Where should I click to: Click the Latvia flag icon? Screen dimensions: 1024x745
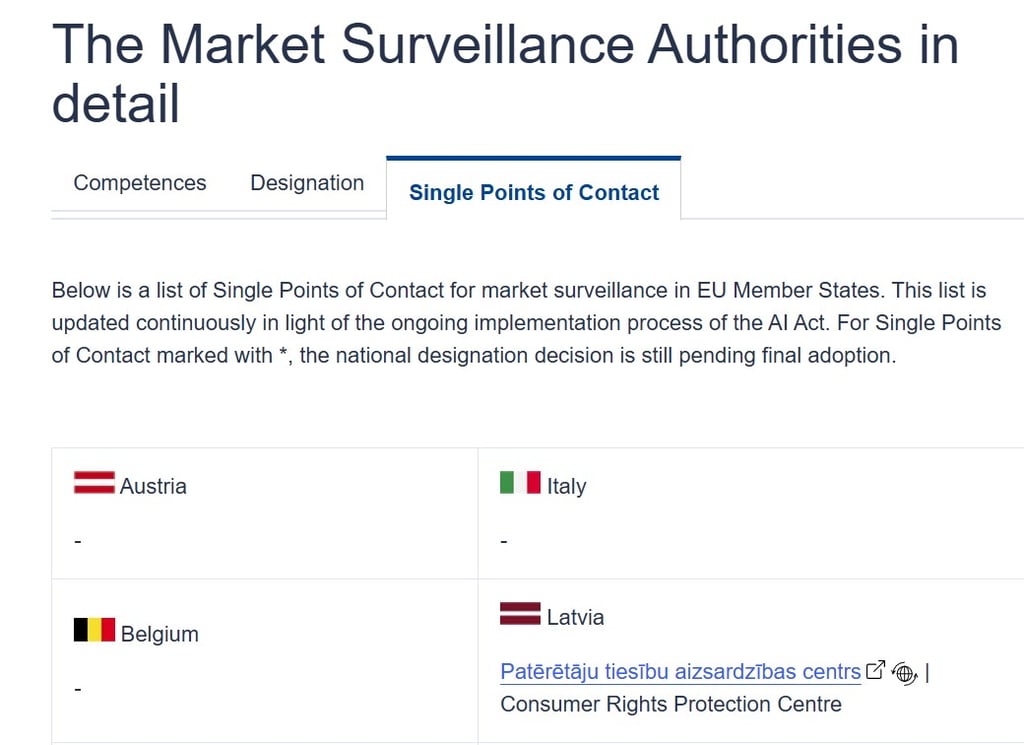[x=520, y=614]
